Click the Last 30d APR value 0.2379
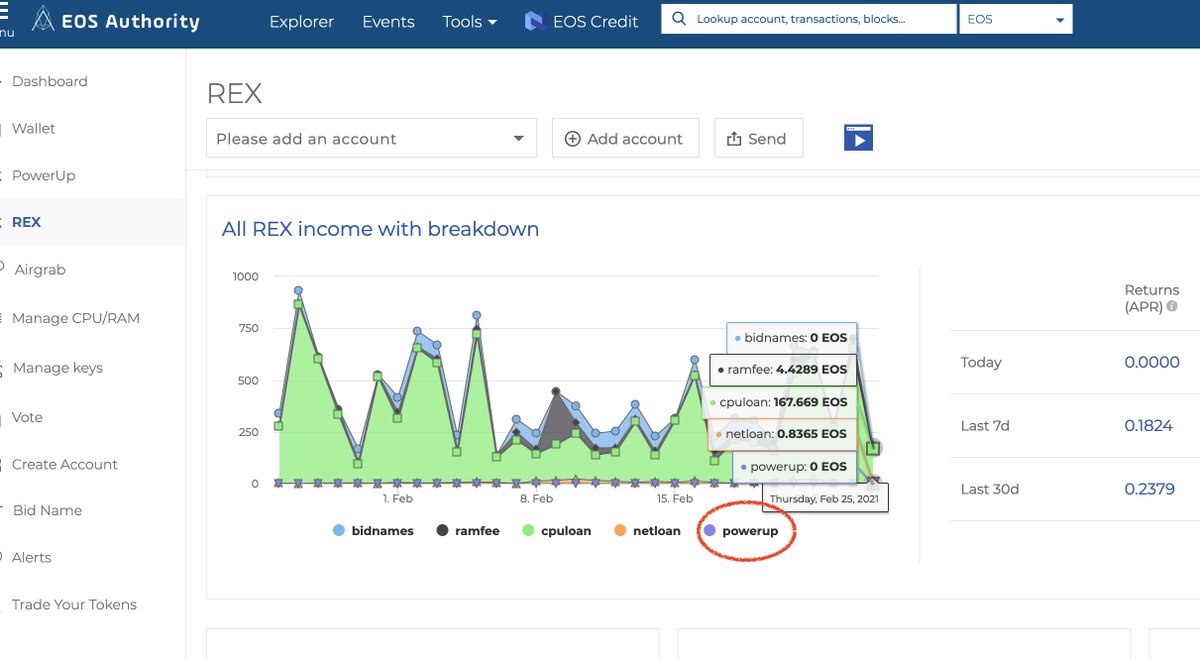Screen dimensions: 1200x659 tap(1149, 489)
